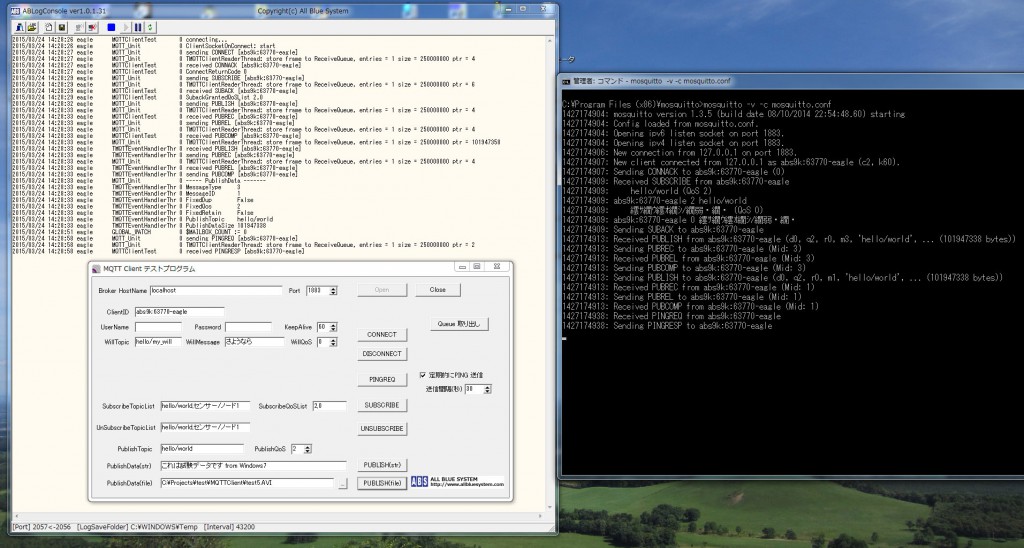This screenshot has width=1024, height=548.
Task: Click the blank document icon in log toolbar
Action: pyautogui.click(x=49, y=27)
